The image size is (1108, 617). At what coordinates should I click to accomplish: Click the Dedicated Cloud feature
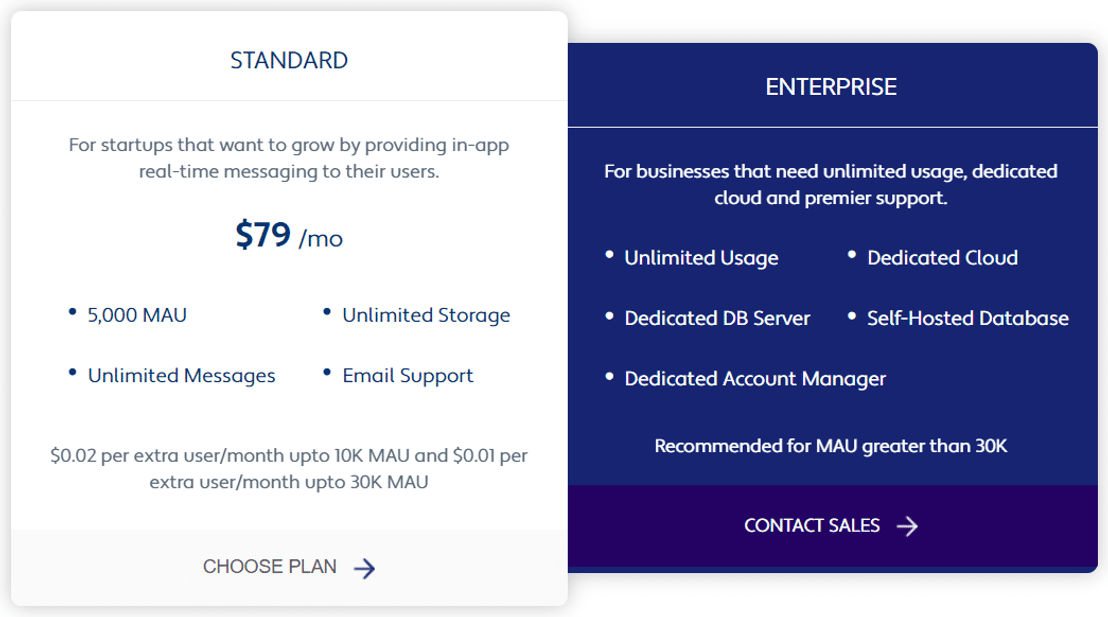click(943, 258)
